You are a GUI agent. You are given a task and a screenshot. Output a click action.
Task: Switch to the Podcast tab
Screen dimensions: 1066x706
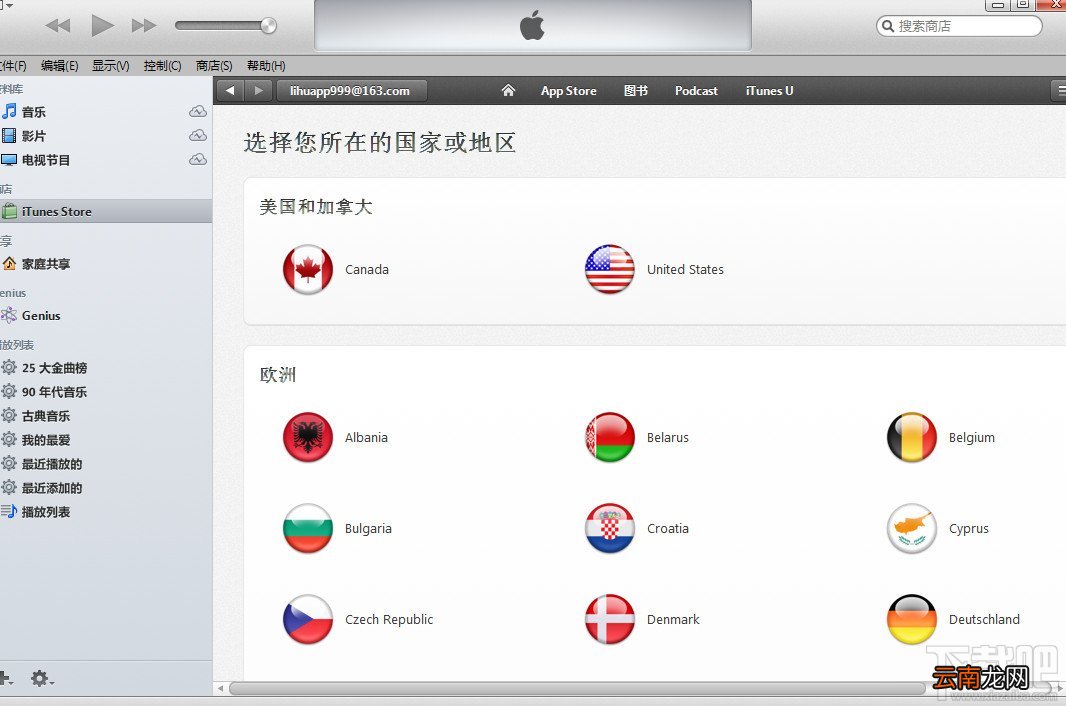[696, 90]
